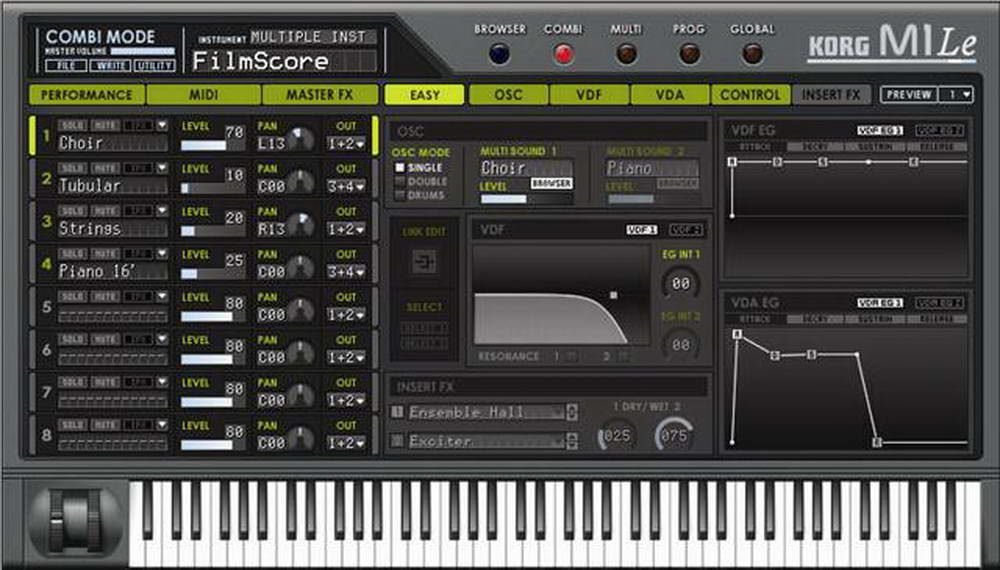Click VDA EG release point handle
Image resolution: width=1000 pixels, height=570 pixels.
(x=877, y=442)
